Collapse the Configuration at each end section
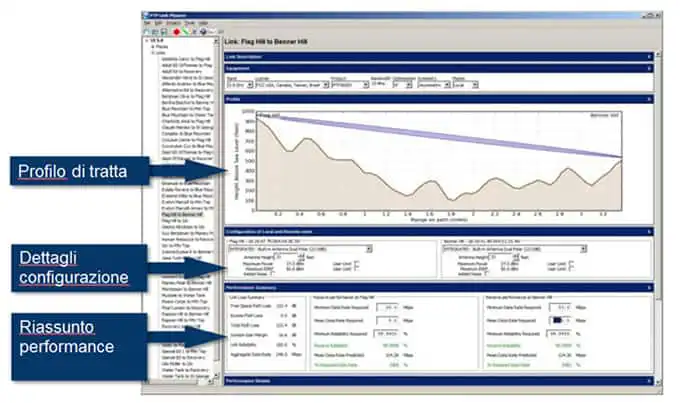This screenshot has width=680, height=403. coord(649,232)
